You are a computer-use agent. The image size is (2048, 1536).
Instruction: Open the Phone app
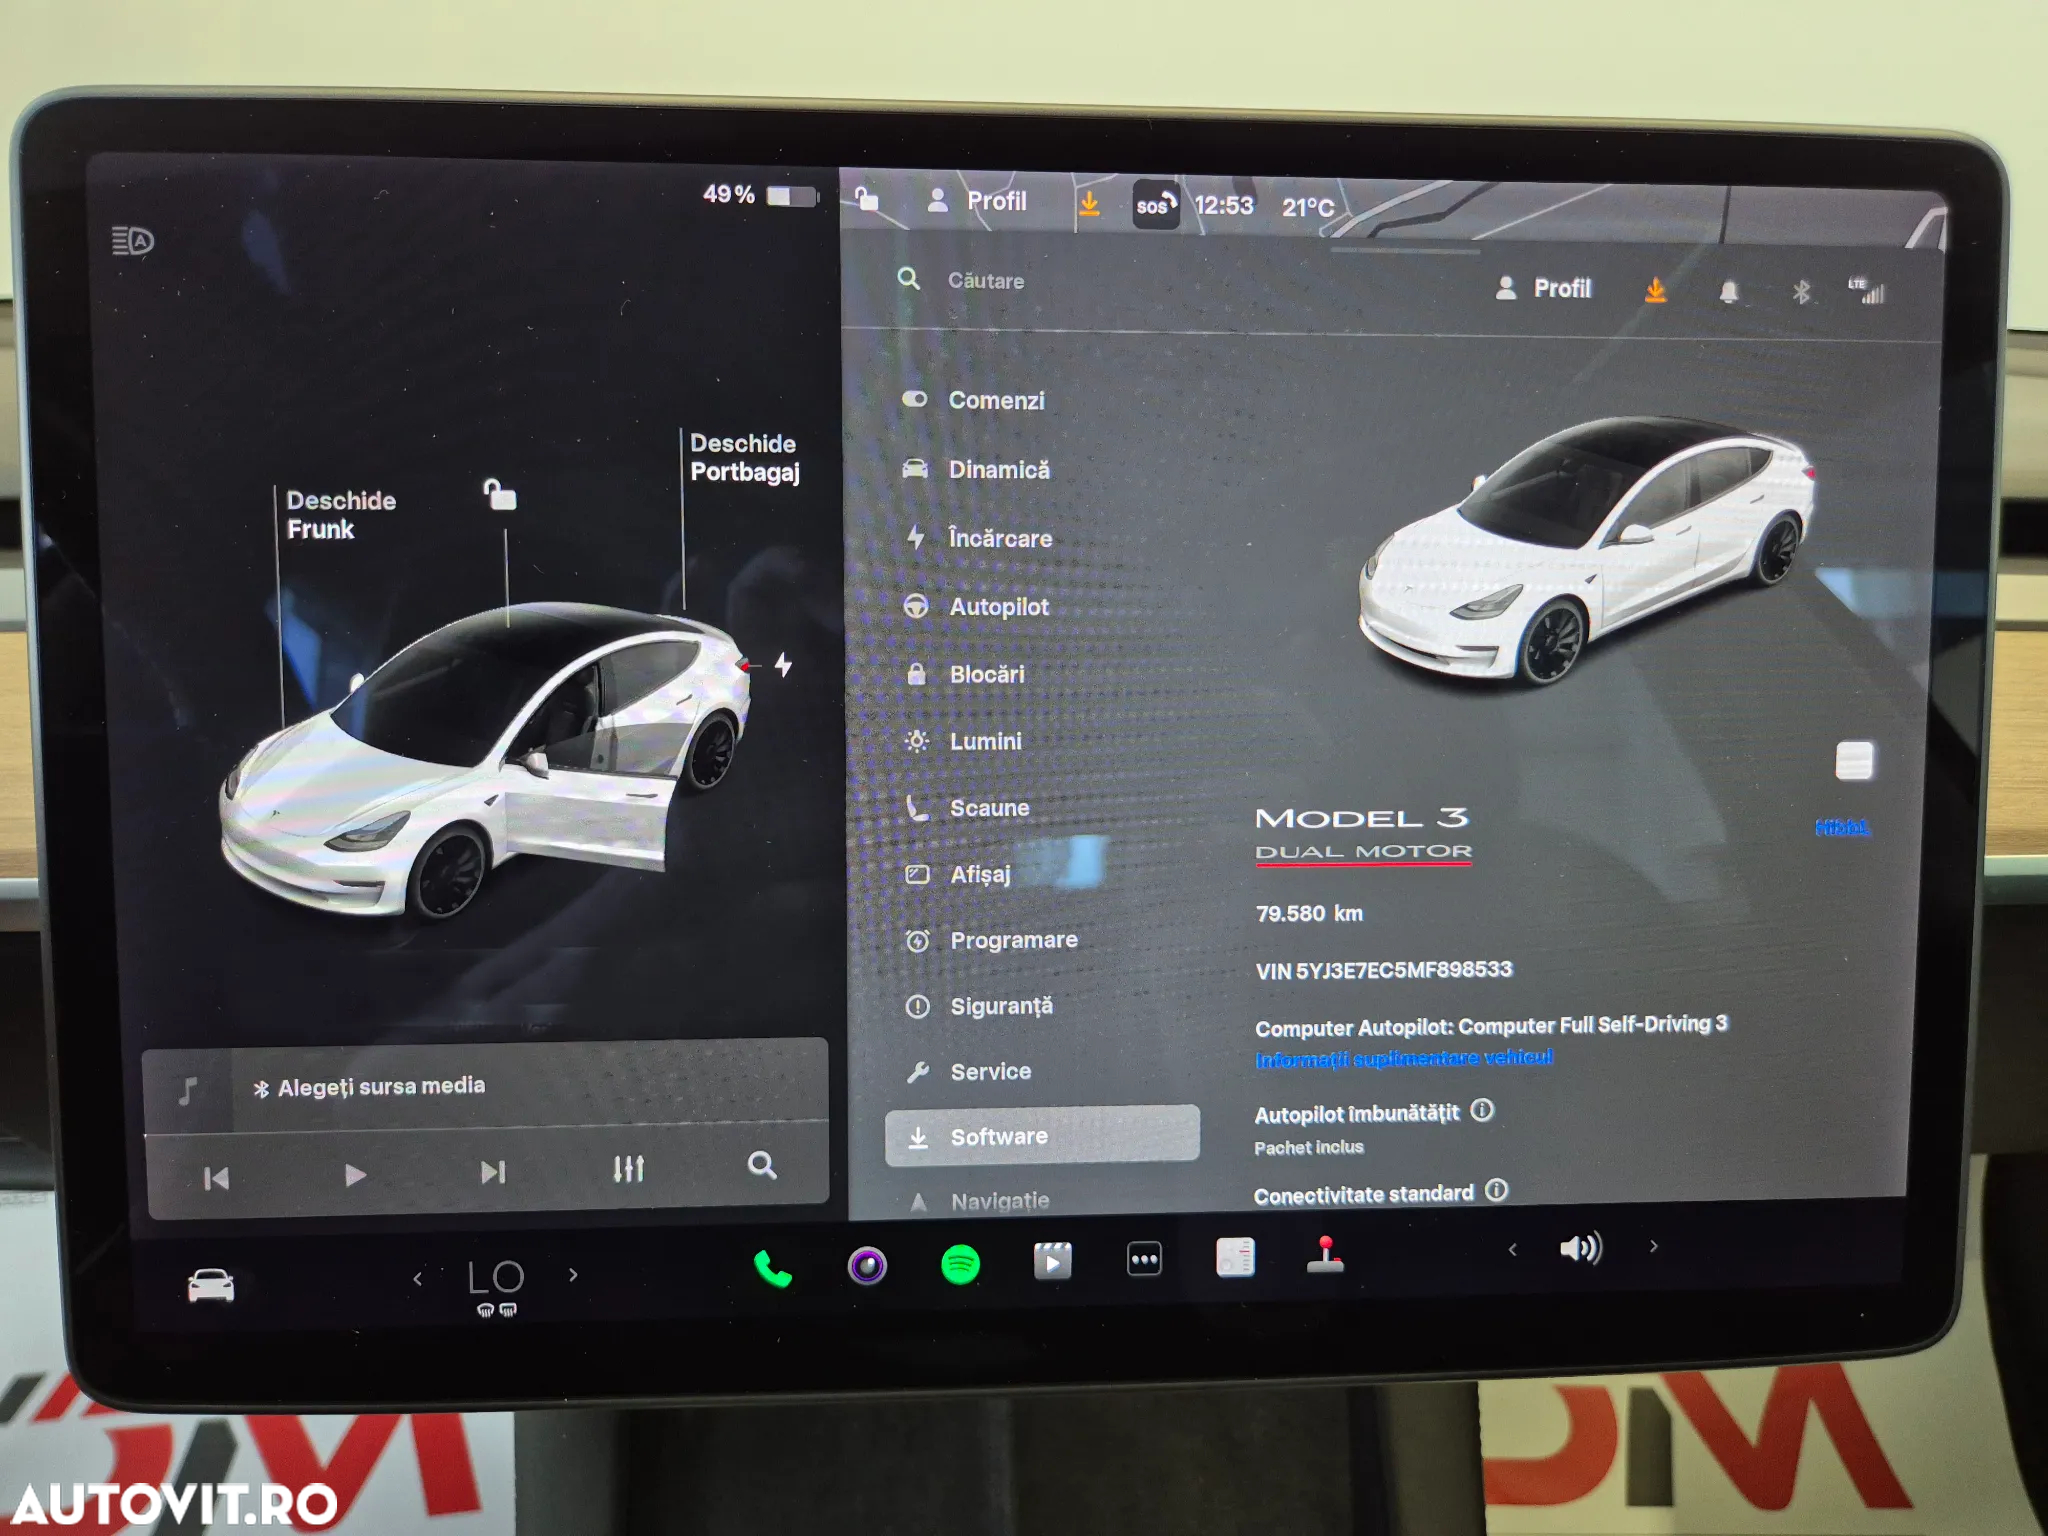click(x=773, y=1269)
